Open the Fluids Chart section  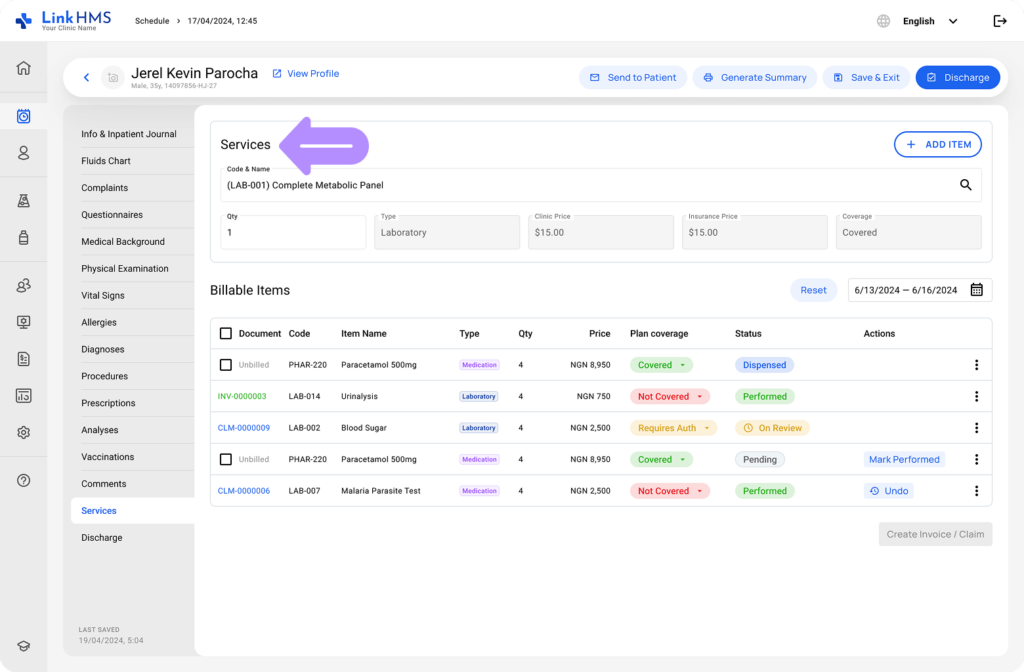(x=106, y=161)
